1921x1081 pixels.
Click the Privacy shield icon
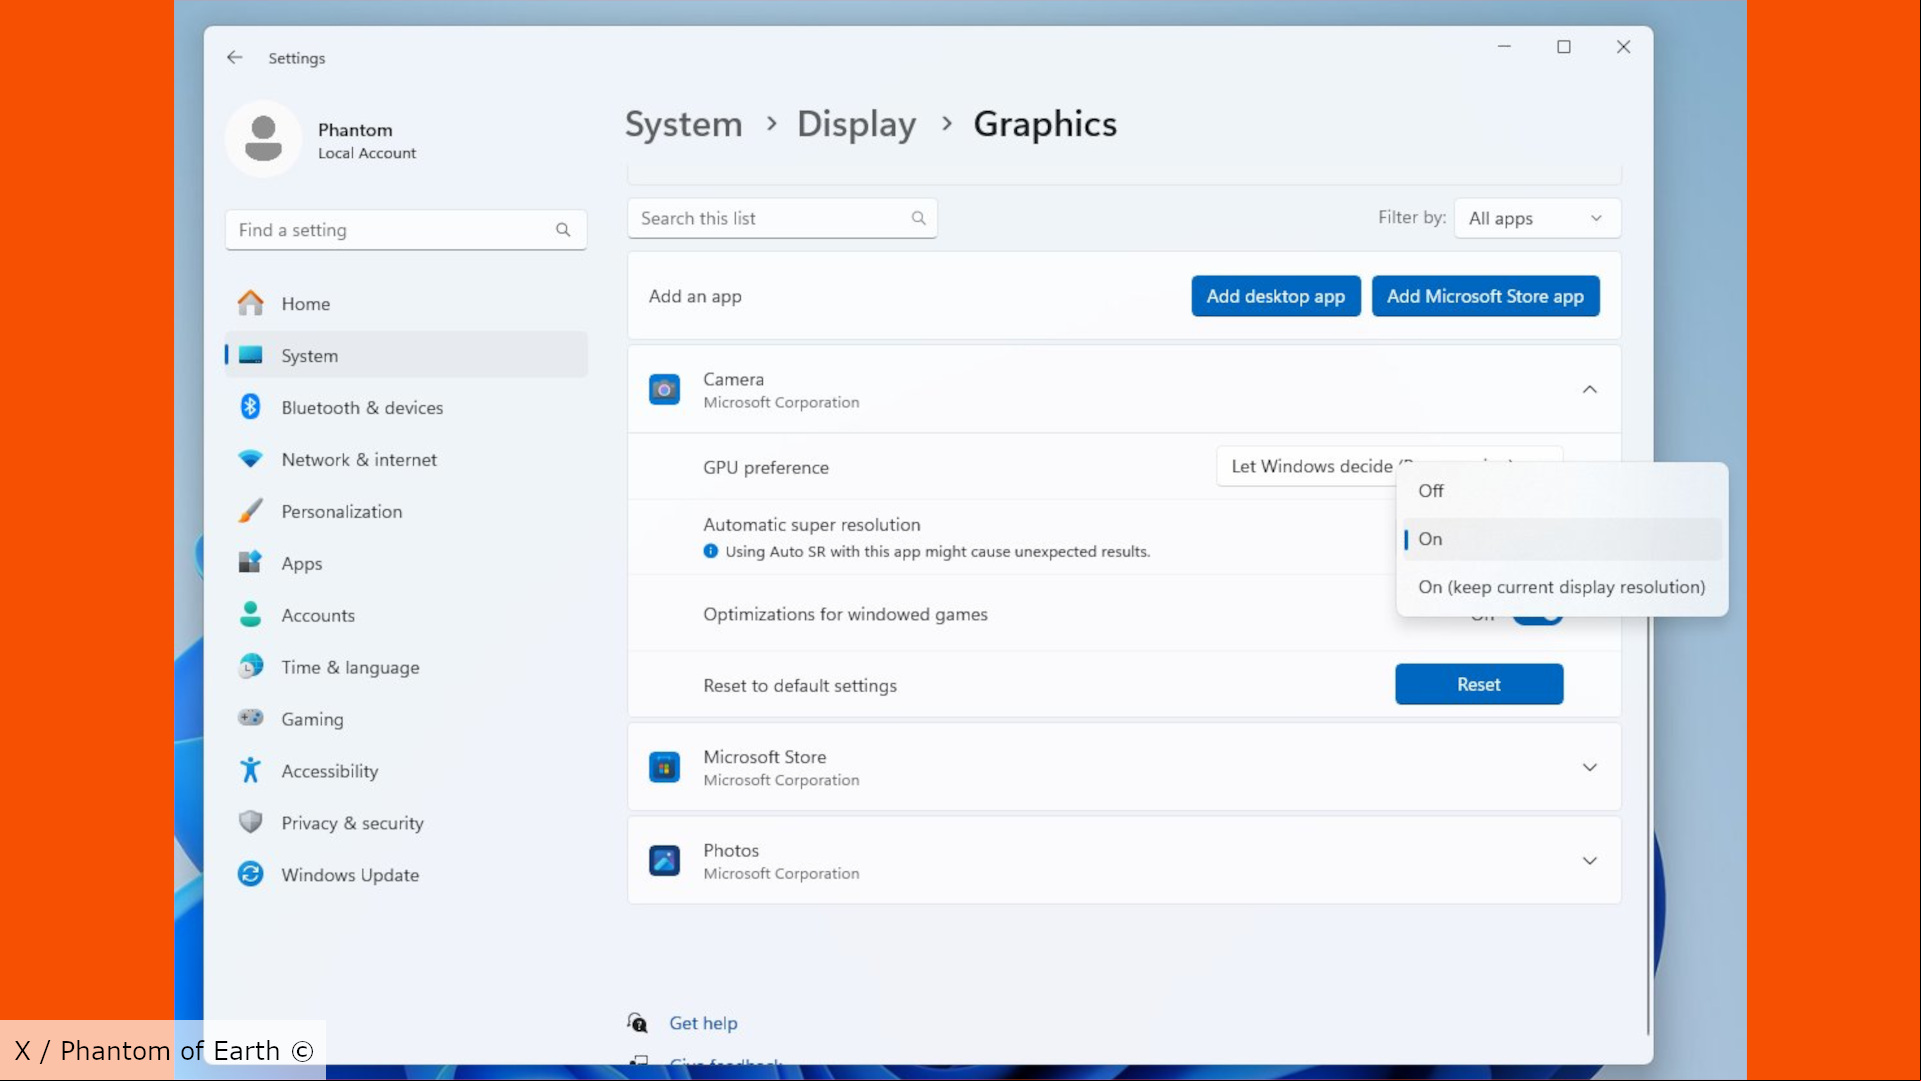pos(250,822)
